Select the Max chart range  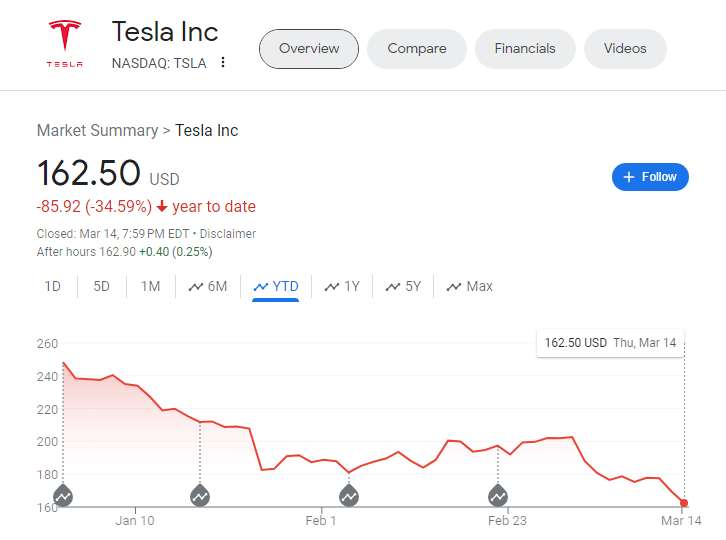pos(470,286)
